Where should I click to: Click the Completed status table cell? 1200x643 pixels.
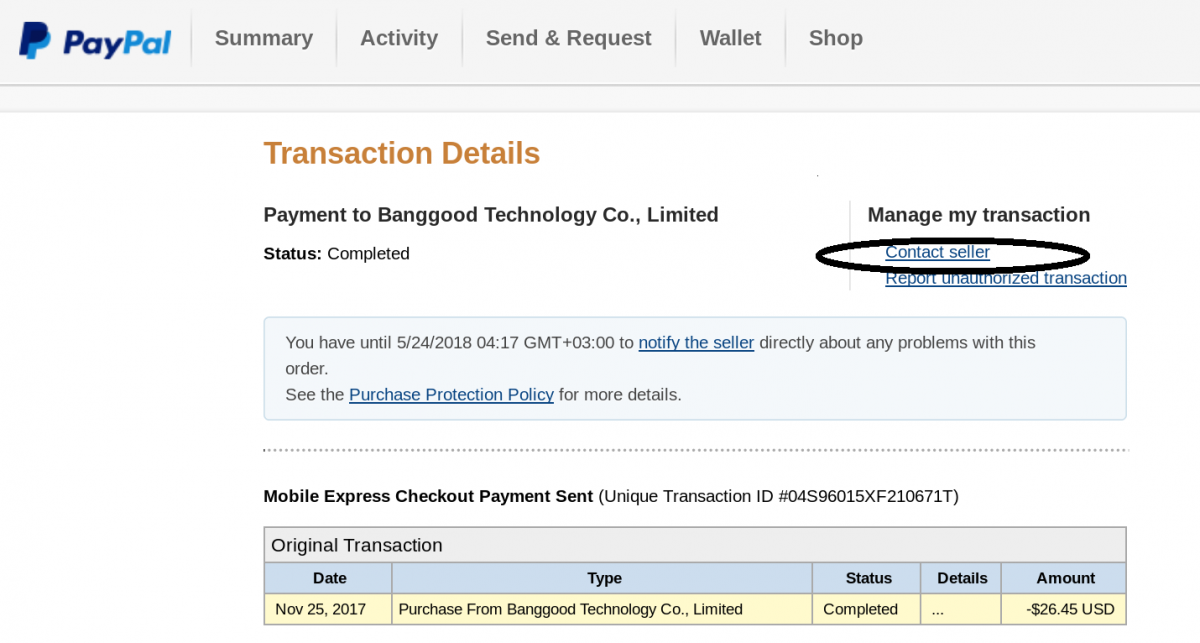[x=868, y=609]
